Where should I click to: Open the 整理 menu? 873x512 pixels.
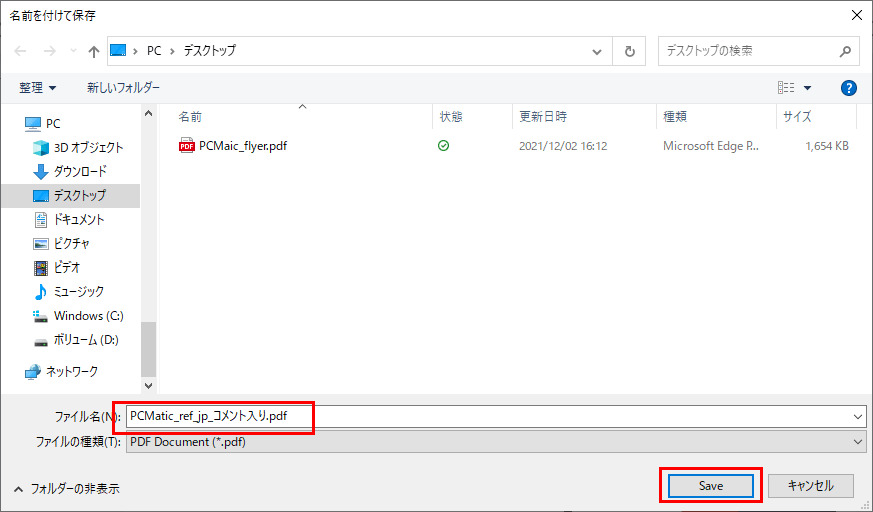click(x=38, y=88)
